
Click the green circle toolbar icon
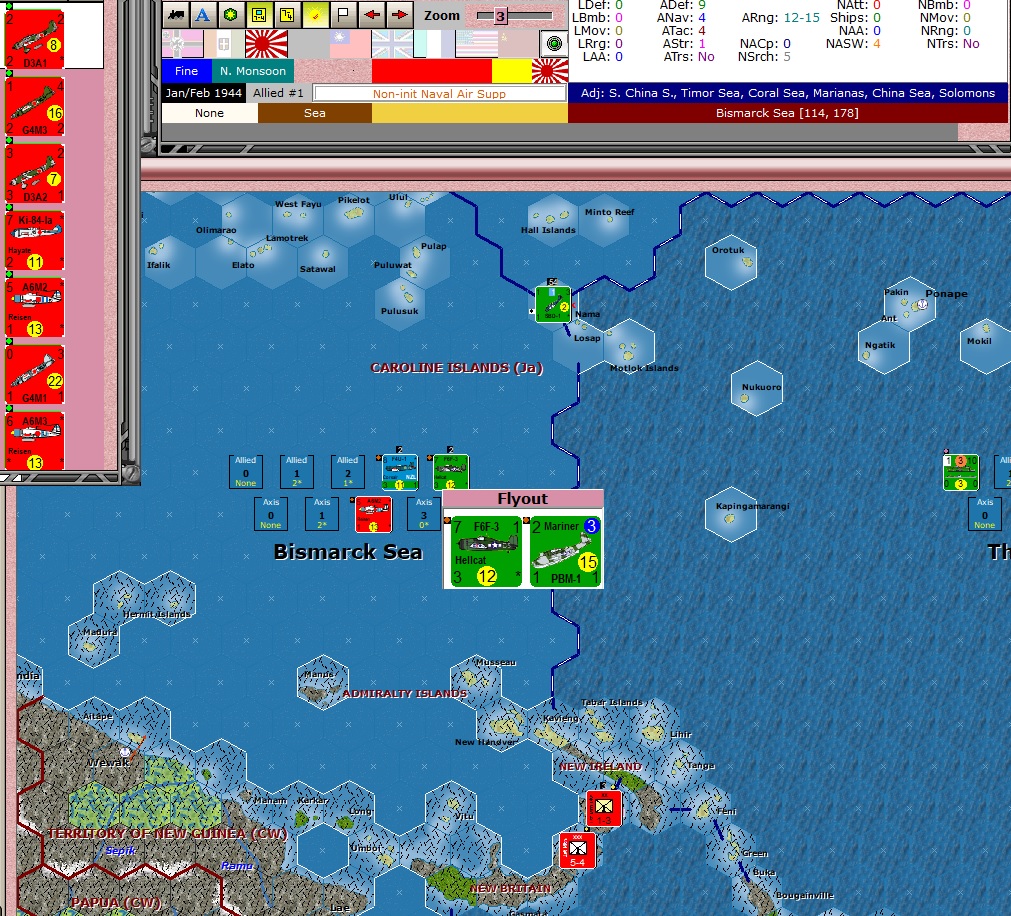pos(231,15)
